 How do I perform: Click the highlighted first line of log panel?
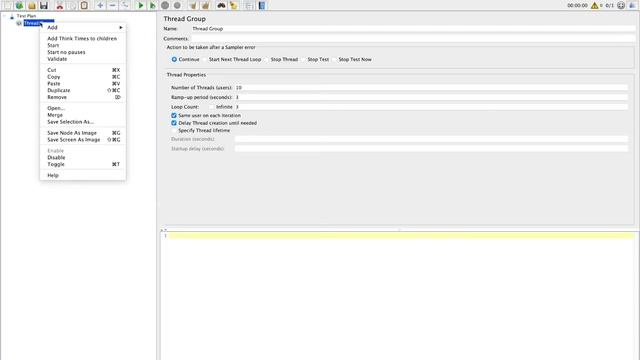[x=402, y=236]
